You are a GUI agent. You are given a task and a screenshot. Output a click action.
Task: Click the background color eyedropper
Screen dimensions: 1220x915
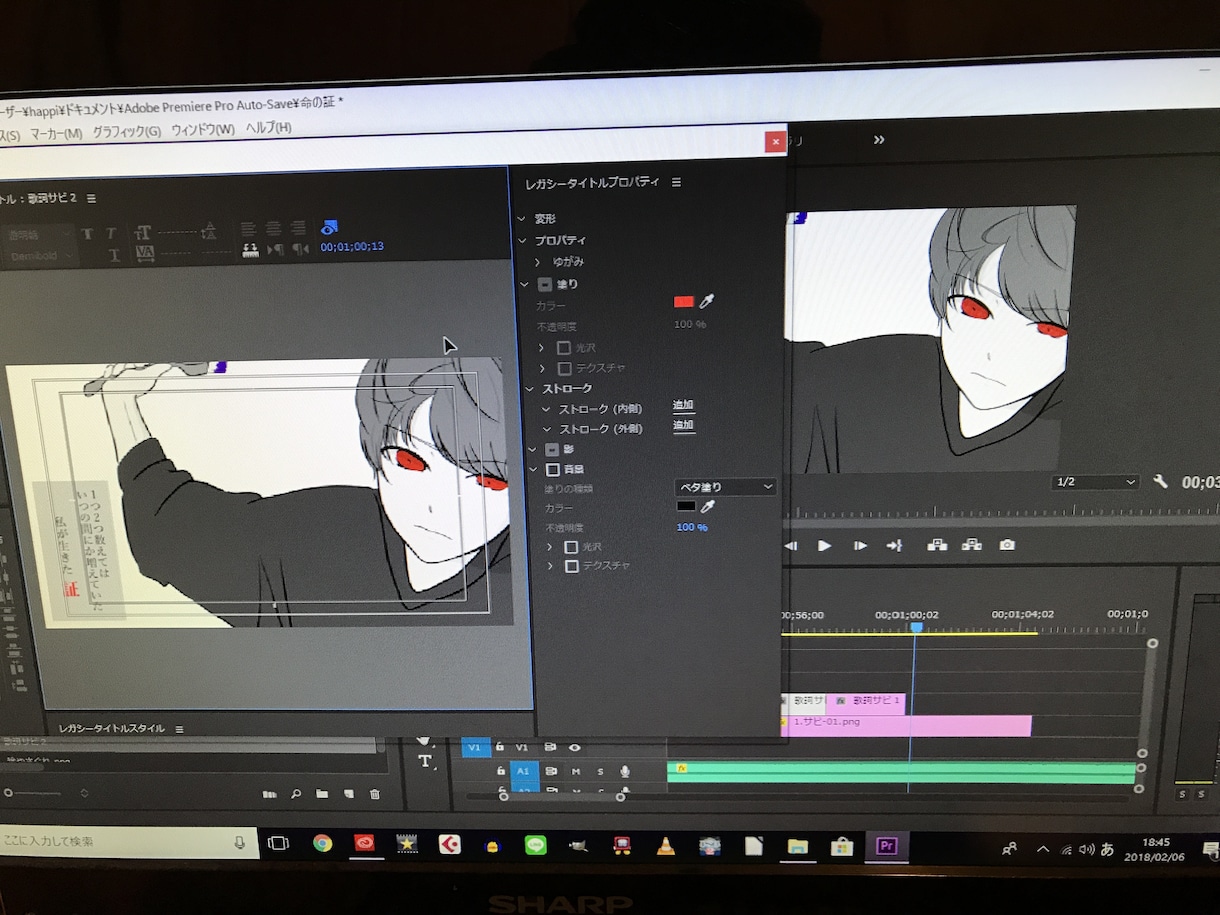point(707,506)
